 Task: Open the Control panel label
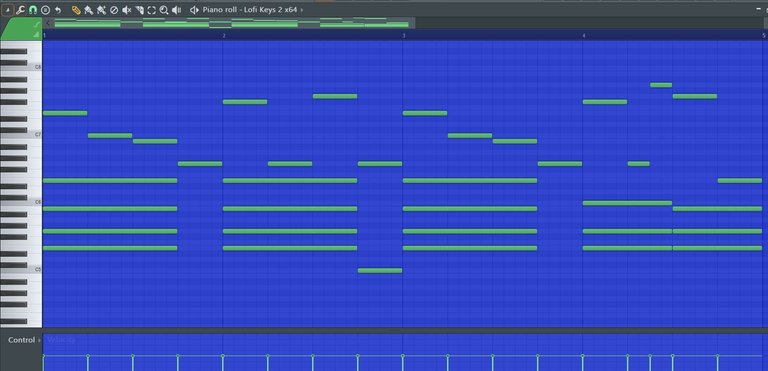(x=22, y=340)
